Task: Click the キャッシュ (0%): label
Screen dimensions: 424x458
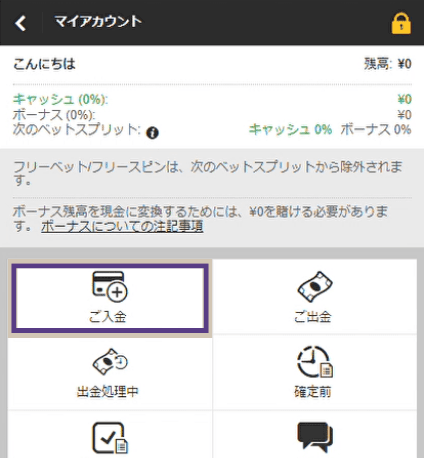Action: [x=61, y=99]
